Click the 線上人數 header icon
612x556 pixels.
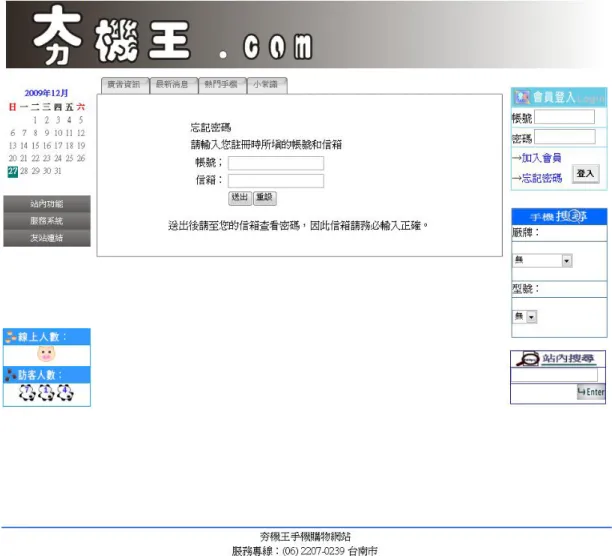pyautogui.click(x=11, y=337)
